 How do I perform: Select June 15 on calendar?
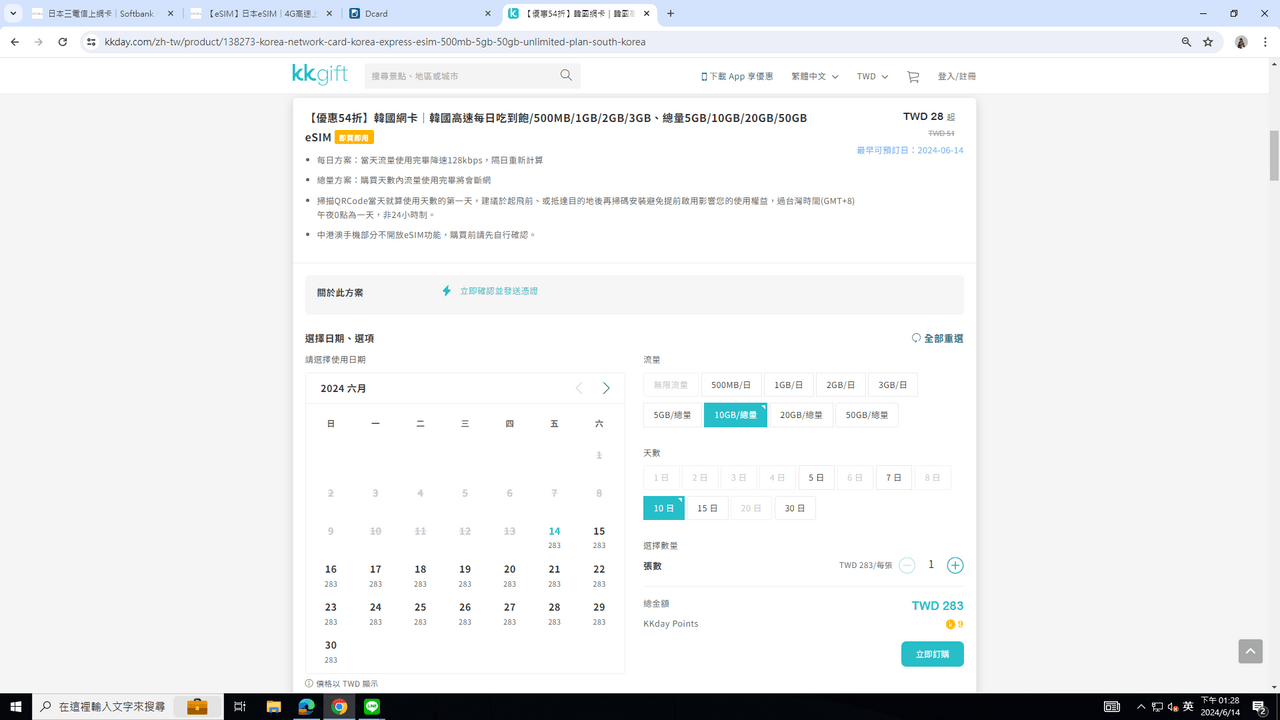click(x=599, y=537)
